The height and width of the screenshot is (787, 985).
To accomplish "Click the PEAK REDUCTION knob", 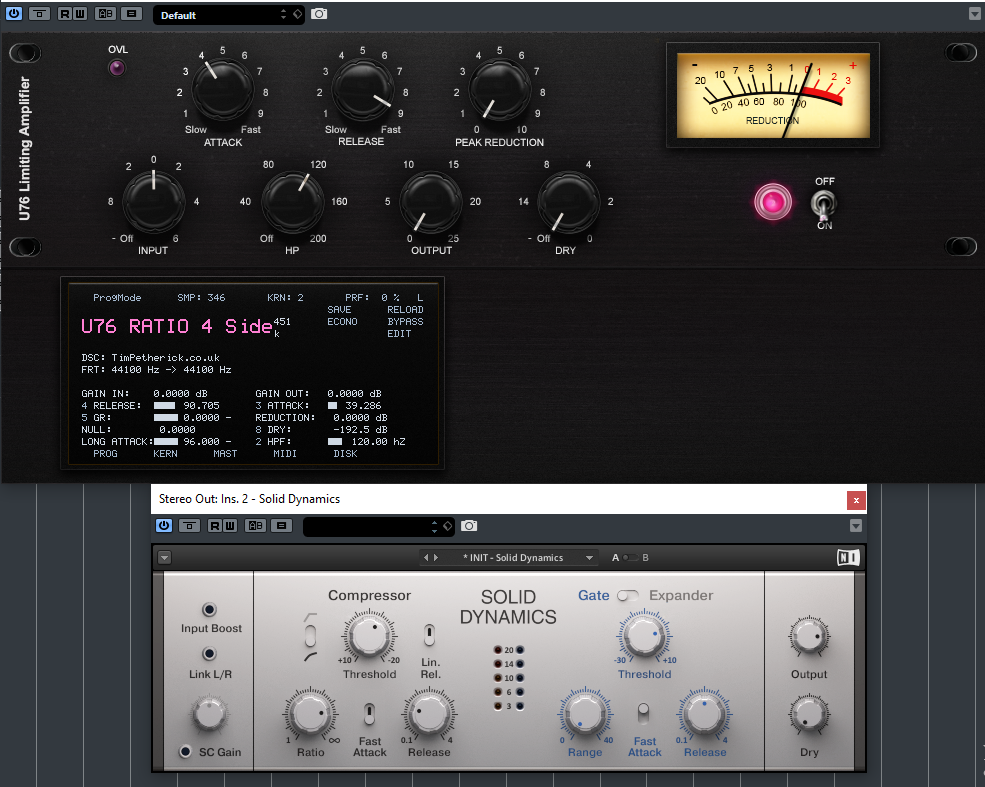I will (x=500, y=89).
